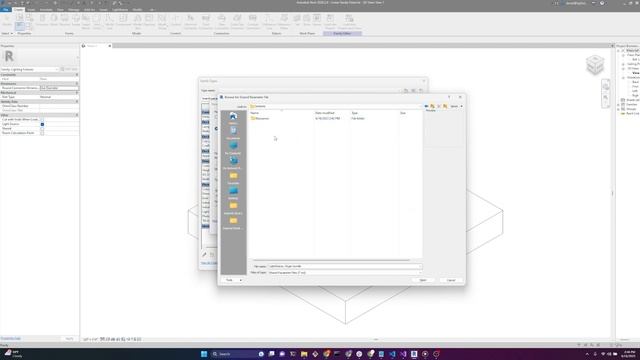
Task: Click the Control tool in the ribbon
Action: coord(176,20)
